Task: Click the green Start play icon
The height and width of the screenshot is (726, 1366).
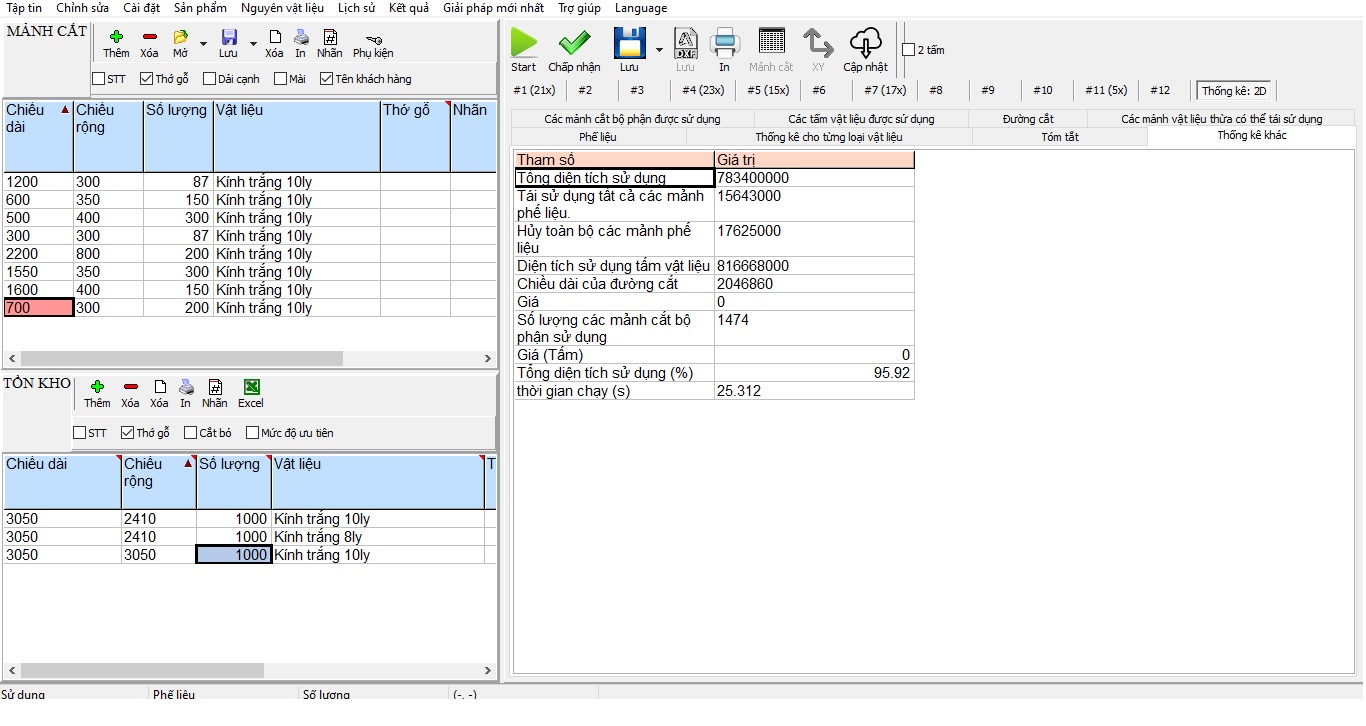Action: point(523,44)
